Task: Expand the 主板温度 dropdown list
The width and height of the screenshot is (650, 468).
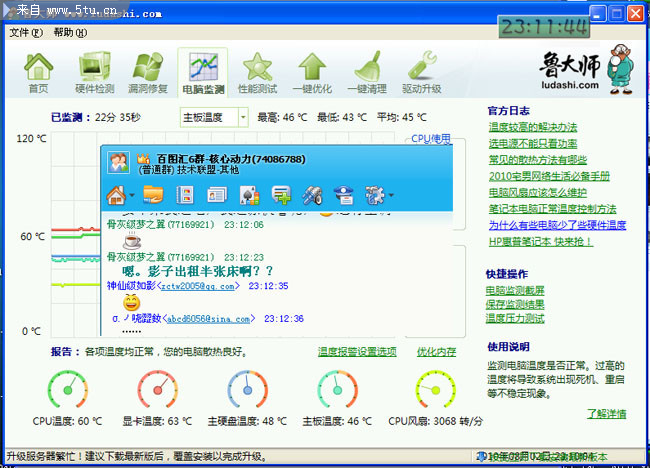Action: tap(243, 117)
